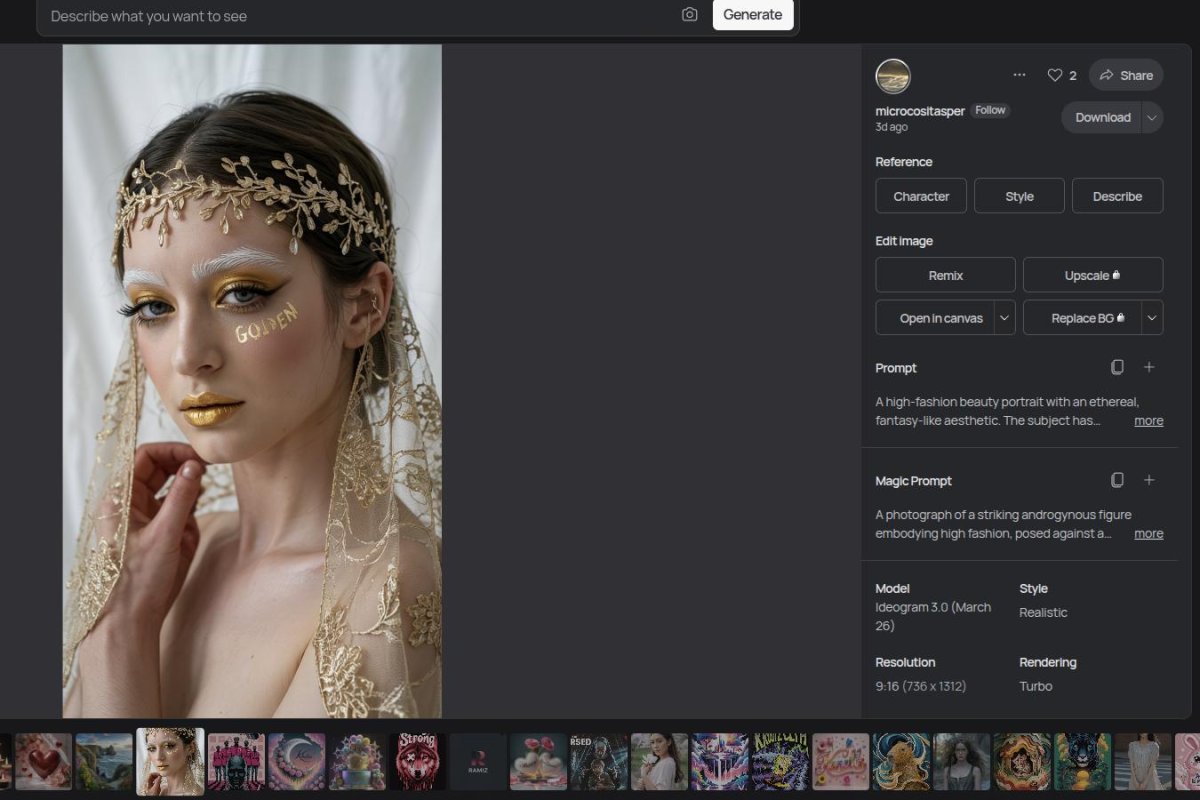The height and width of the screenshot is (800, 1200).
Task: Click the heart like icon
Action: coord(1054,75)
